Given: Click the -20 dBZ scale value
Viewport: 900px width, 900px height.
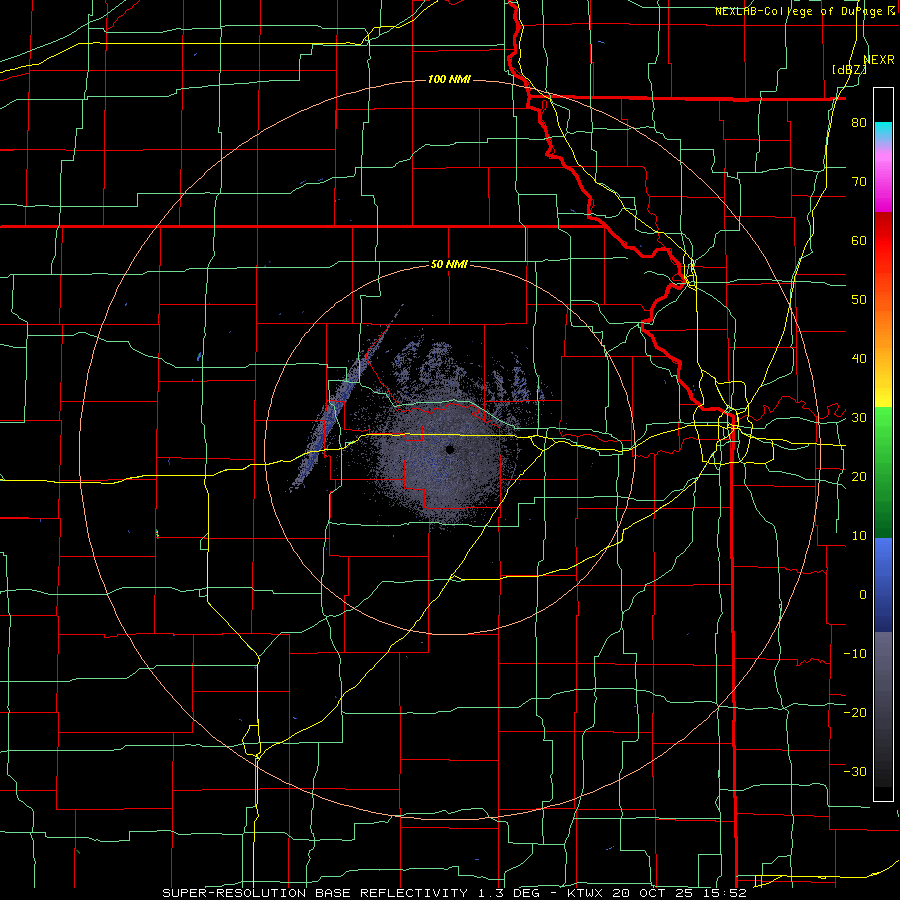Looking at the screenshot, I should (x=855, y=712).
